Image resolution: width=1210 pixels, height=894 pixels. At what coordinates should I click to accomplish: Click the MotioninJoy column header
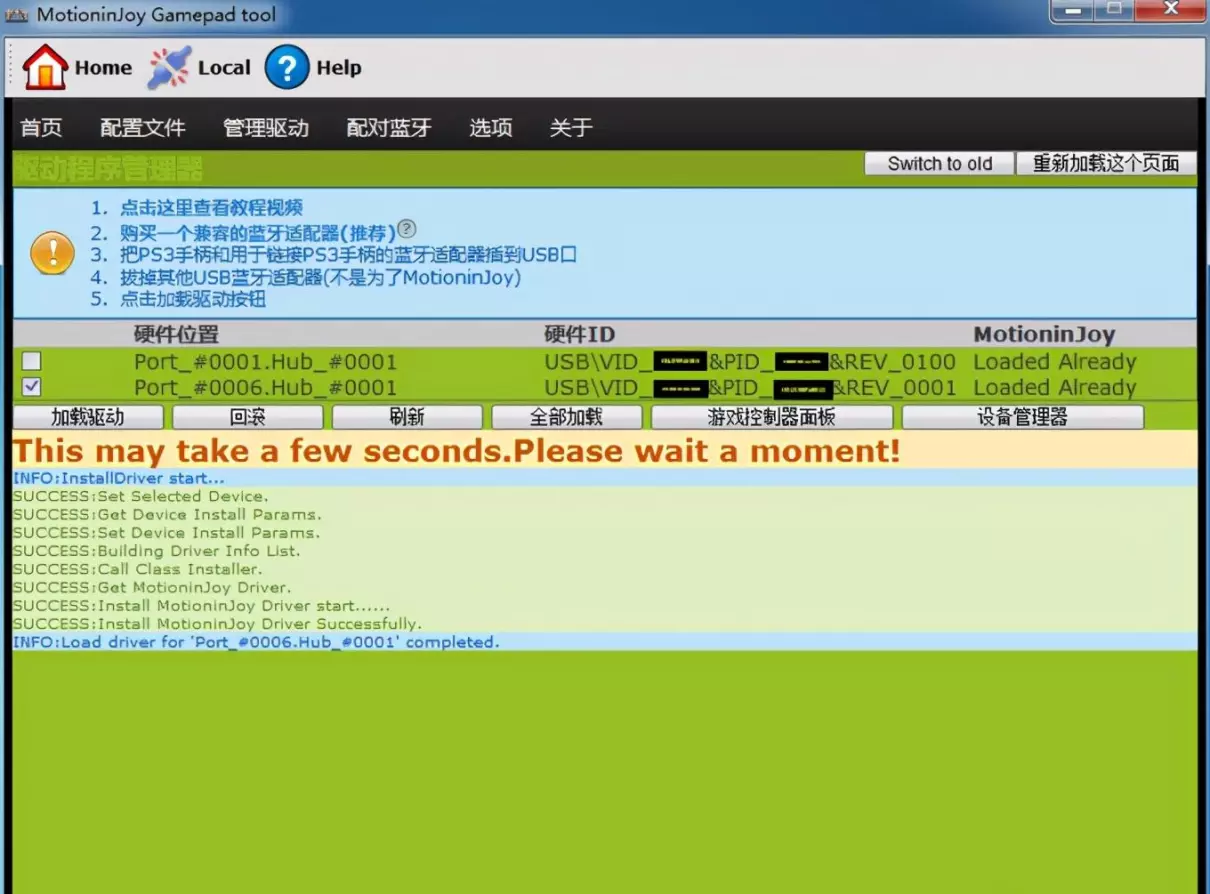pyautogui.click(x=1044, y=334)
